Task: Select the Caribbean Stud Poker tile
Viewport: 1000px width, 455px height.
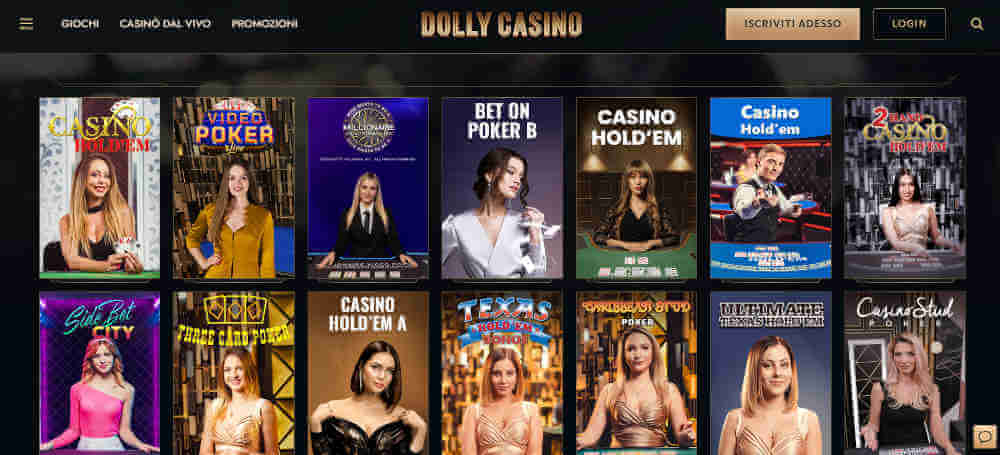Action: click(636, 373)
